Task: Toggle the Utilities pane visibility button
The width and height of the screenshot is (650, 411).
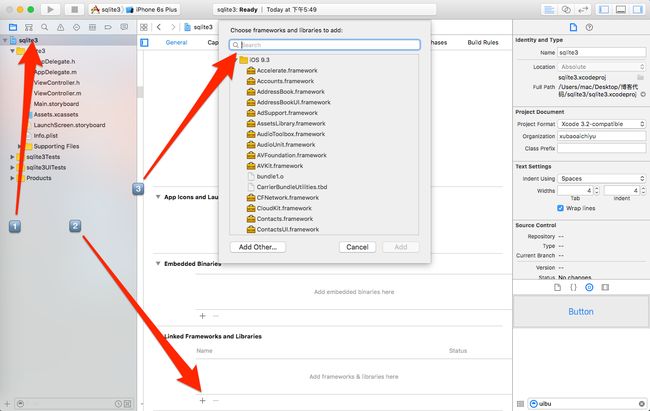Action: tap(638, 10)
